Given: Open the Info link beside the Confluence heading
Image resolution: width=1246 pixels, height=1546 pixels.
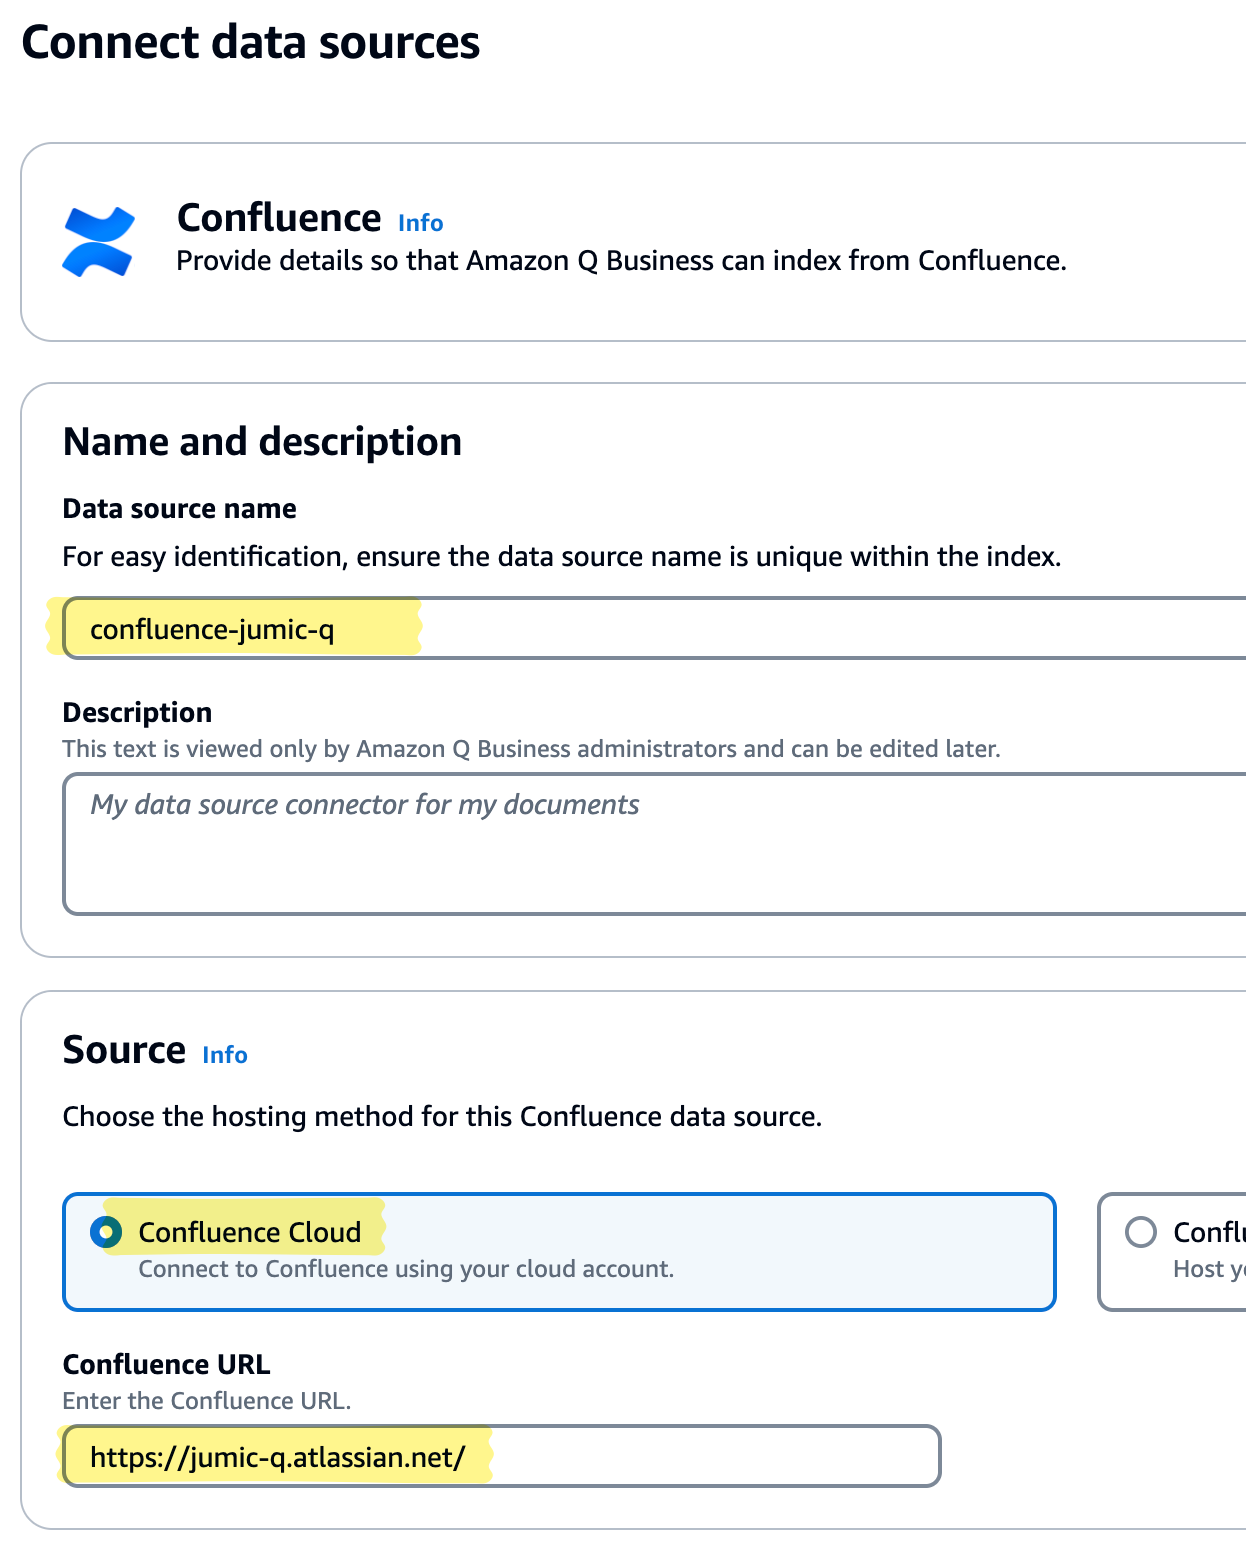Looking at the screenshot, I should (x=420, y=222).
